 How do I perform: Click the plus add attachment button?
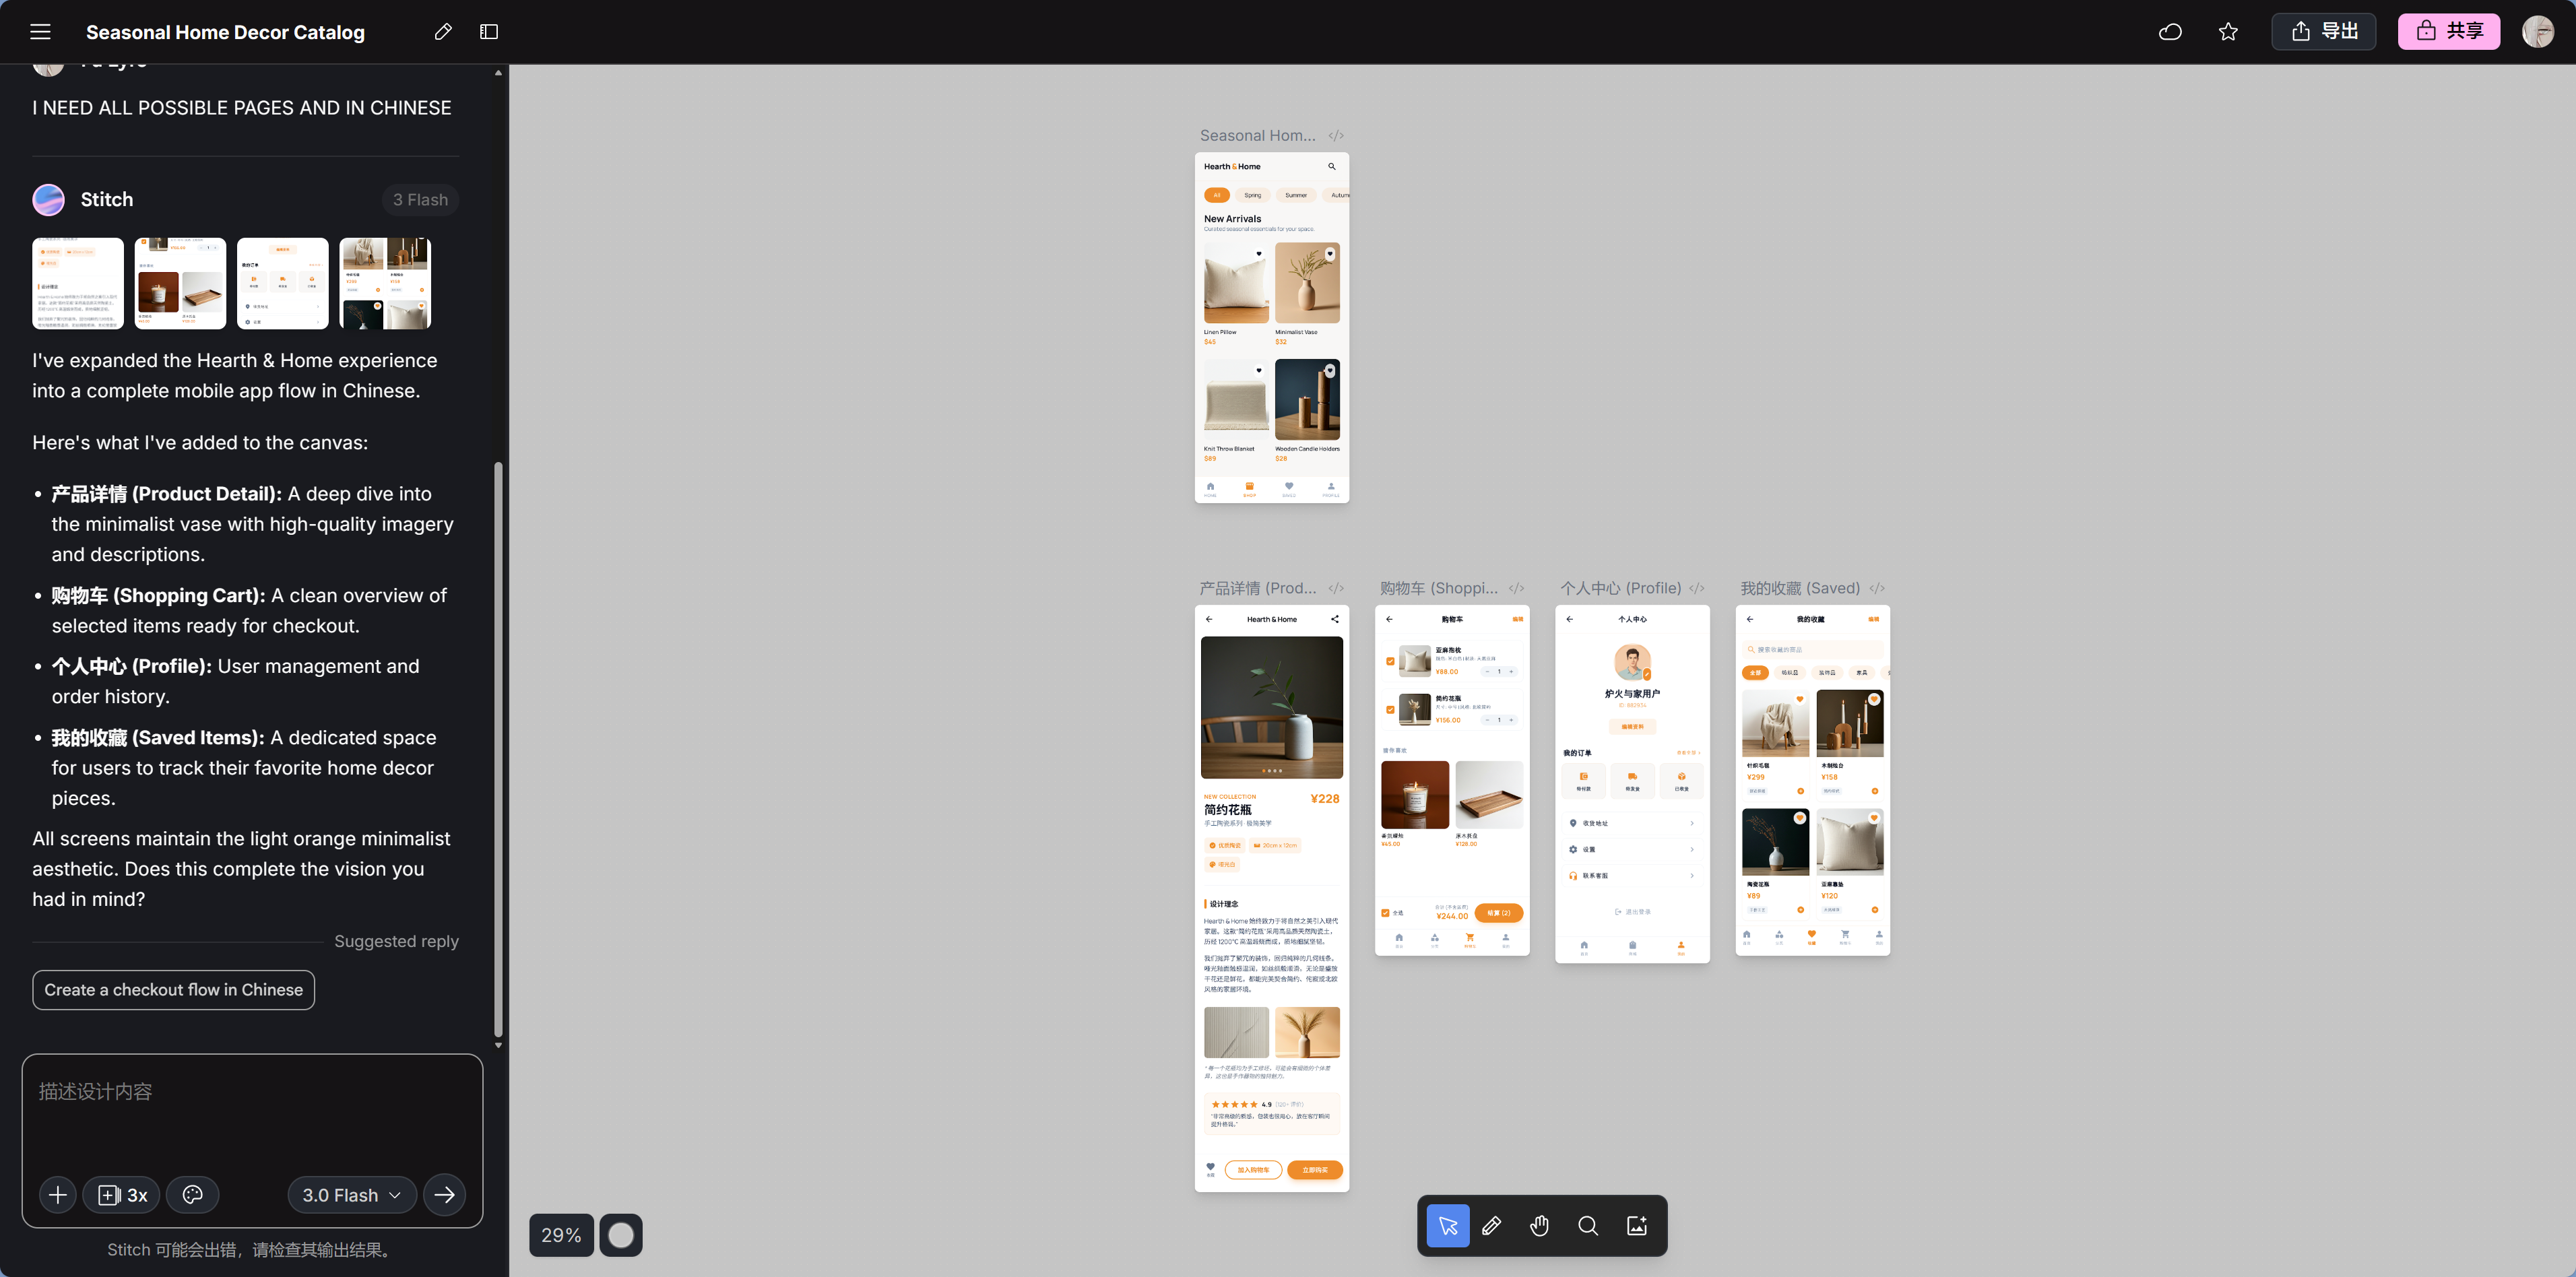click(58, 1195)
